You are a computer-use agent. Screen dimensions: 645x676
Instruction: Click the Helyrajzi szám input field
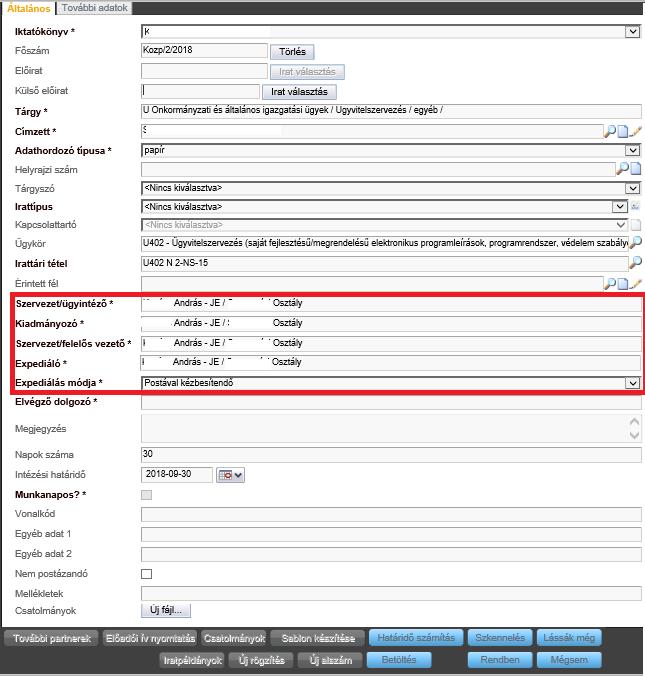378,169
